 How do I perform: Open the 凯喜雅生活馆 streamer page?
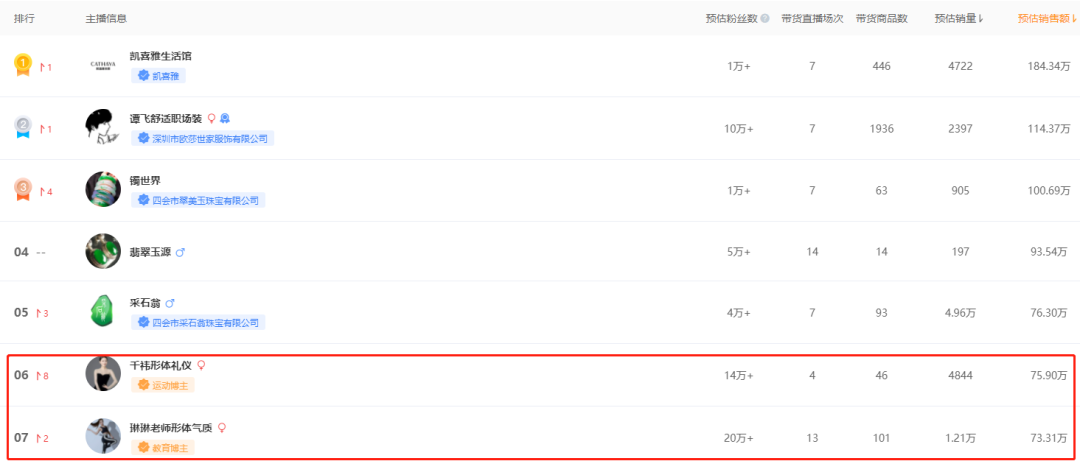point(161,56)
